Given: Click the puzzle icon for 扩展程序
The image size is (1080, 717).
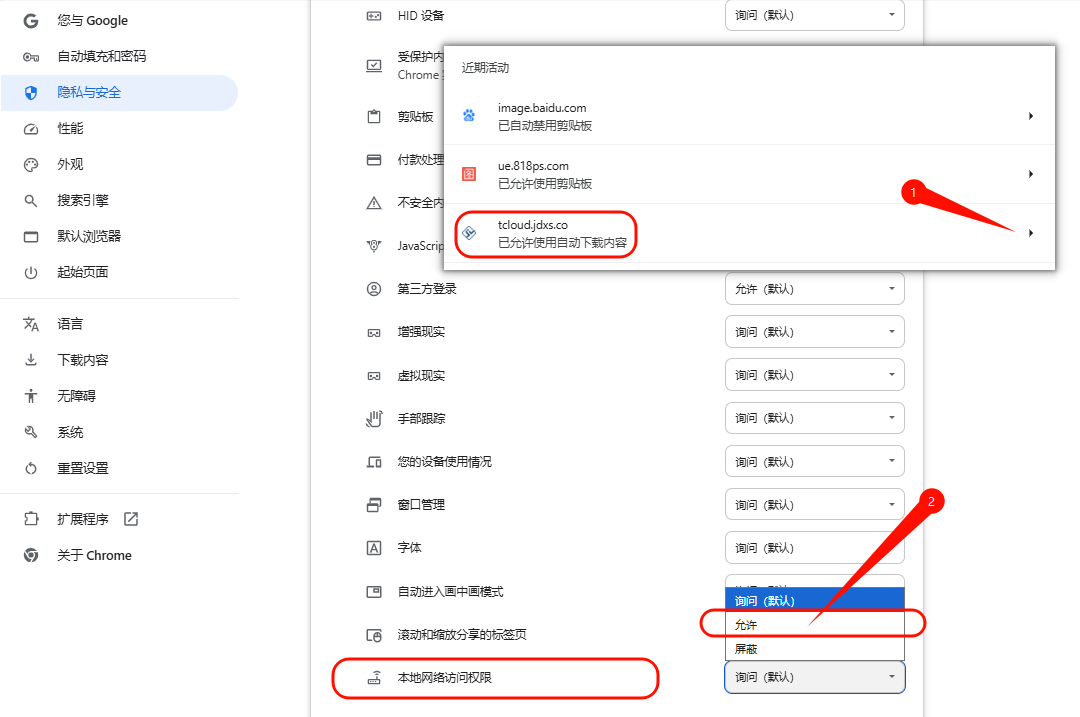Looking at the screenshot, I should coord(31,519).
